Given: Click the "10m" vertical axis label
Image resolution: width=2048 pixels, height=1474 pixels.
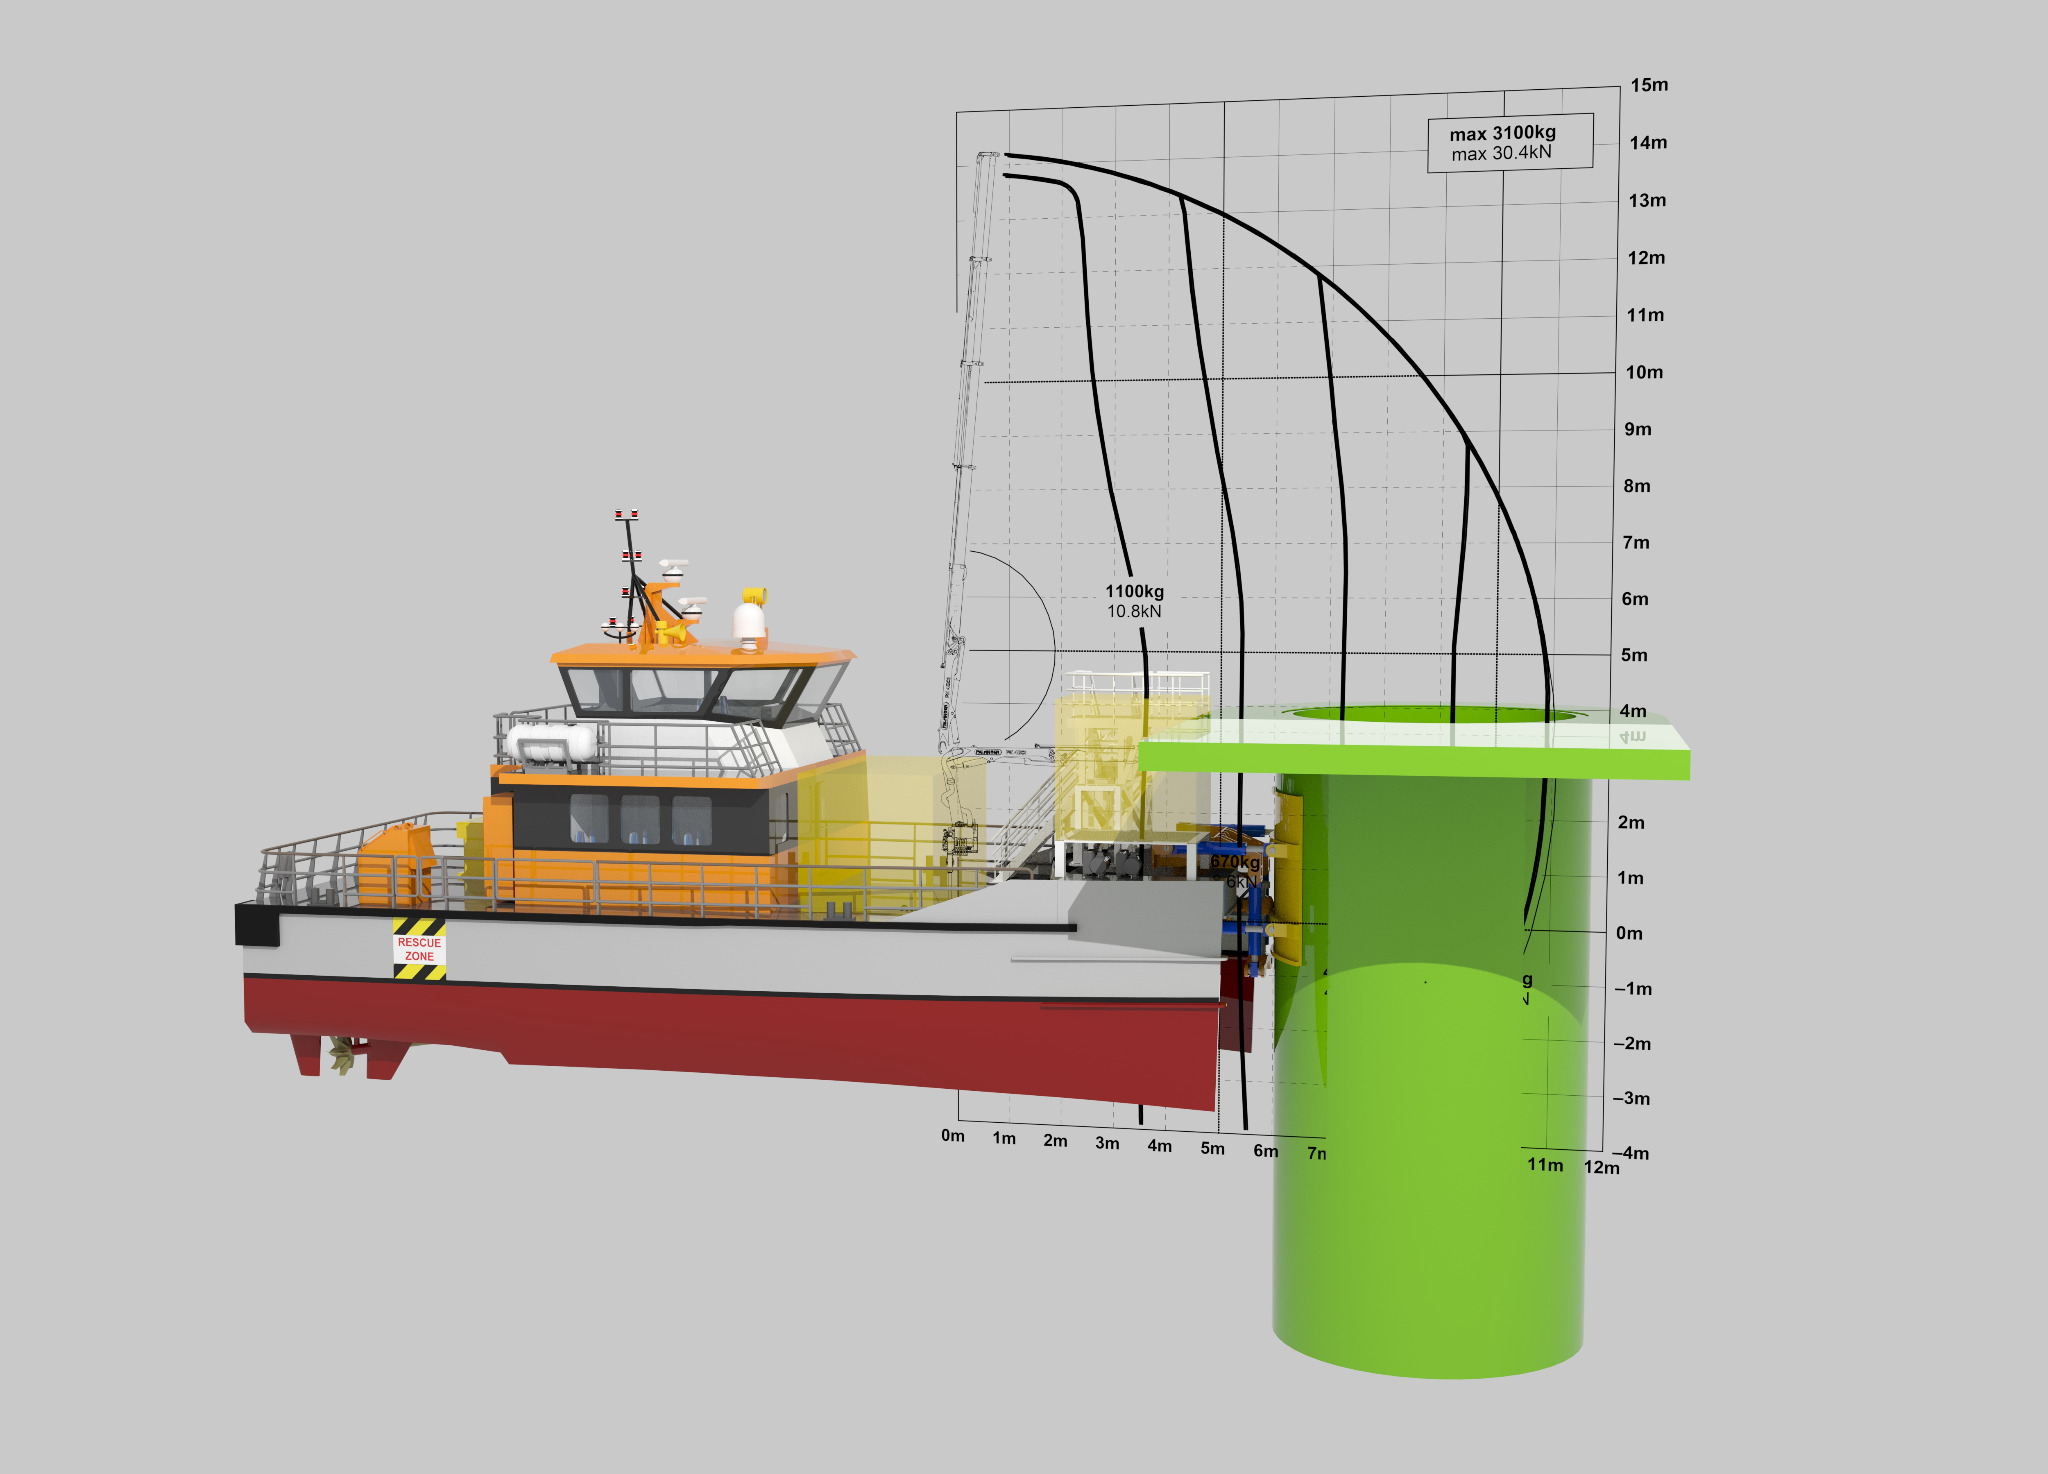Looking at the screenshot, I should (x=1644, y=373).
